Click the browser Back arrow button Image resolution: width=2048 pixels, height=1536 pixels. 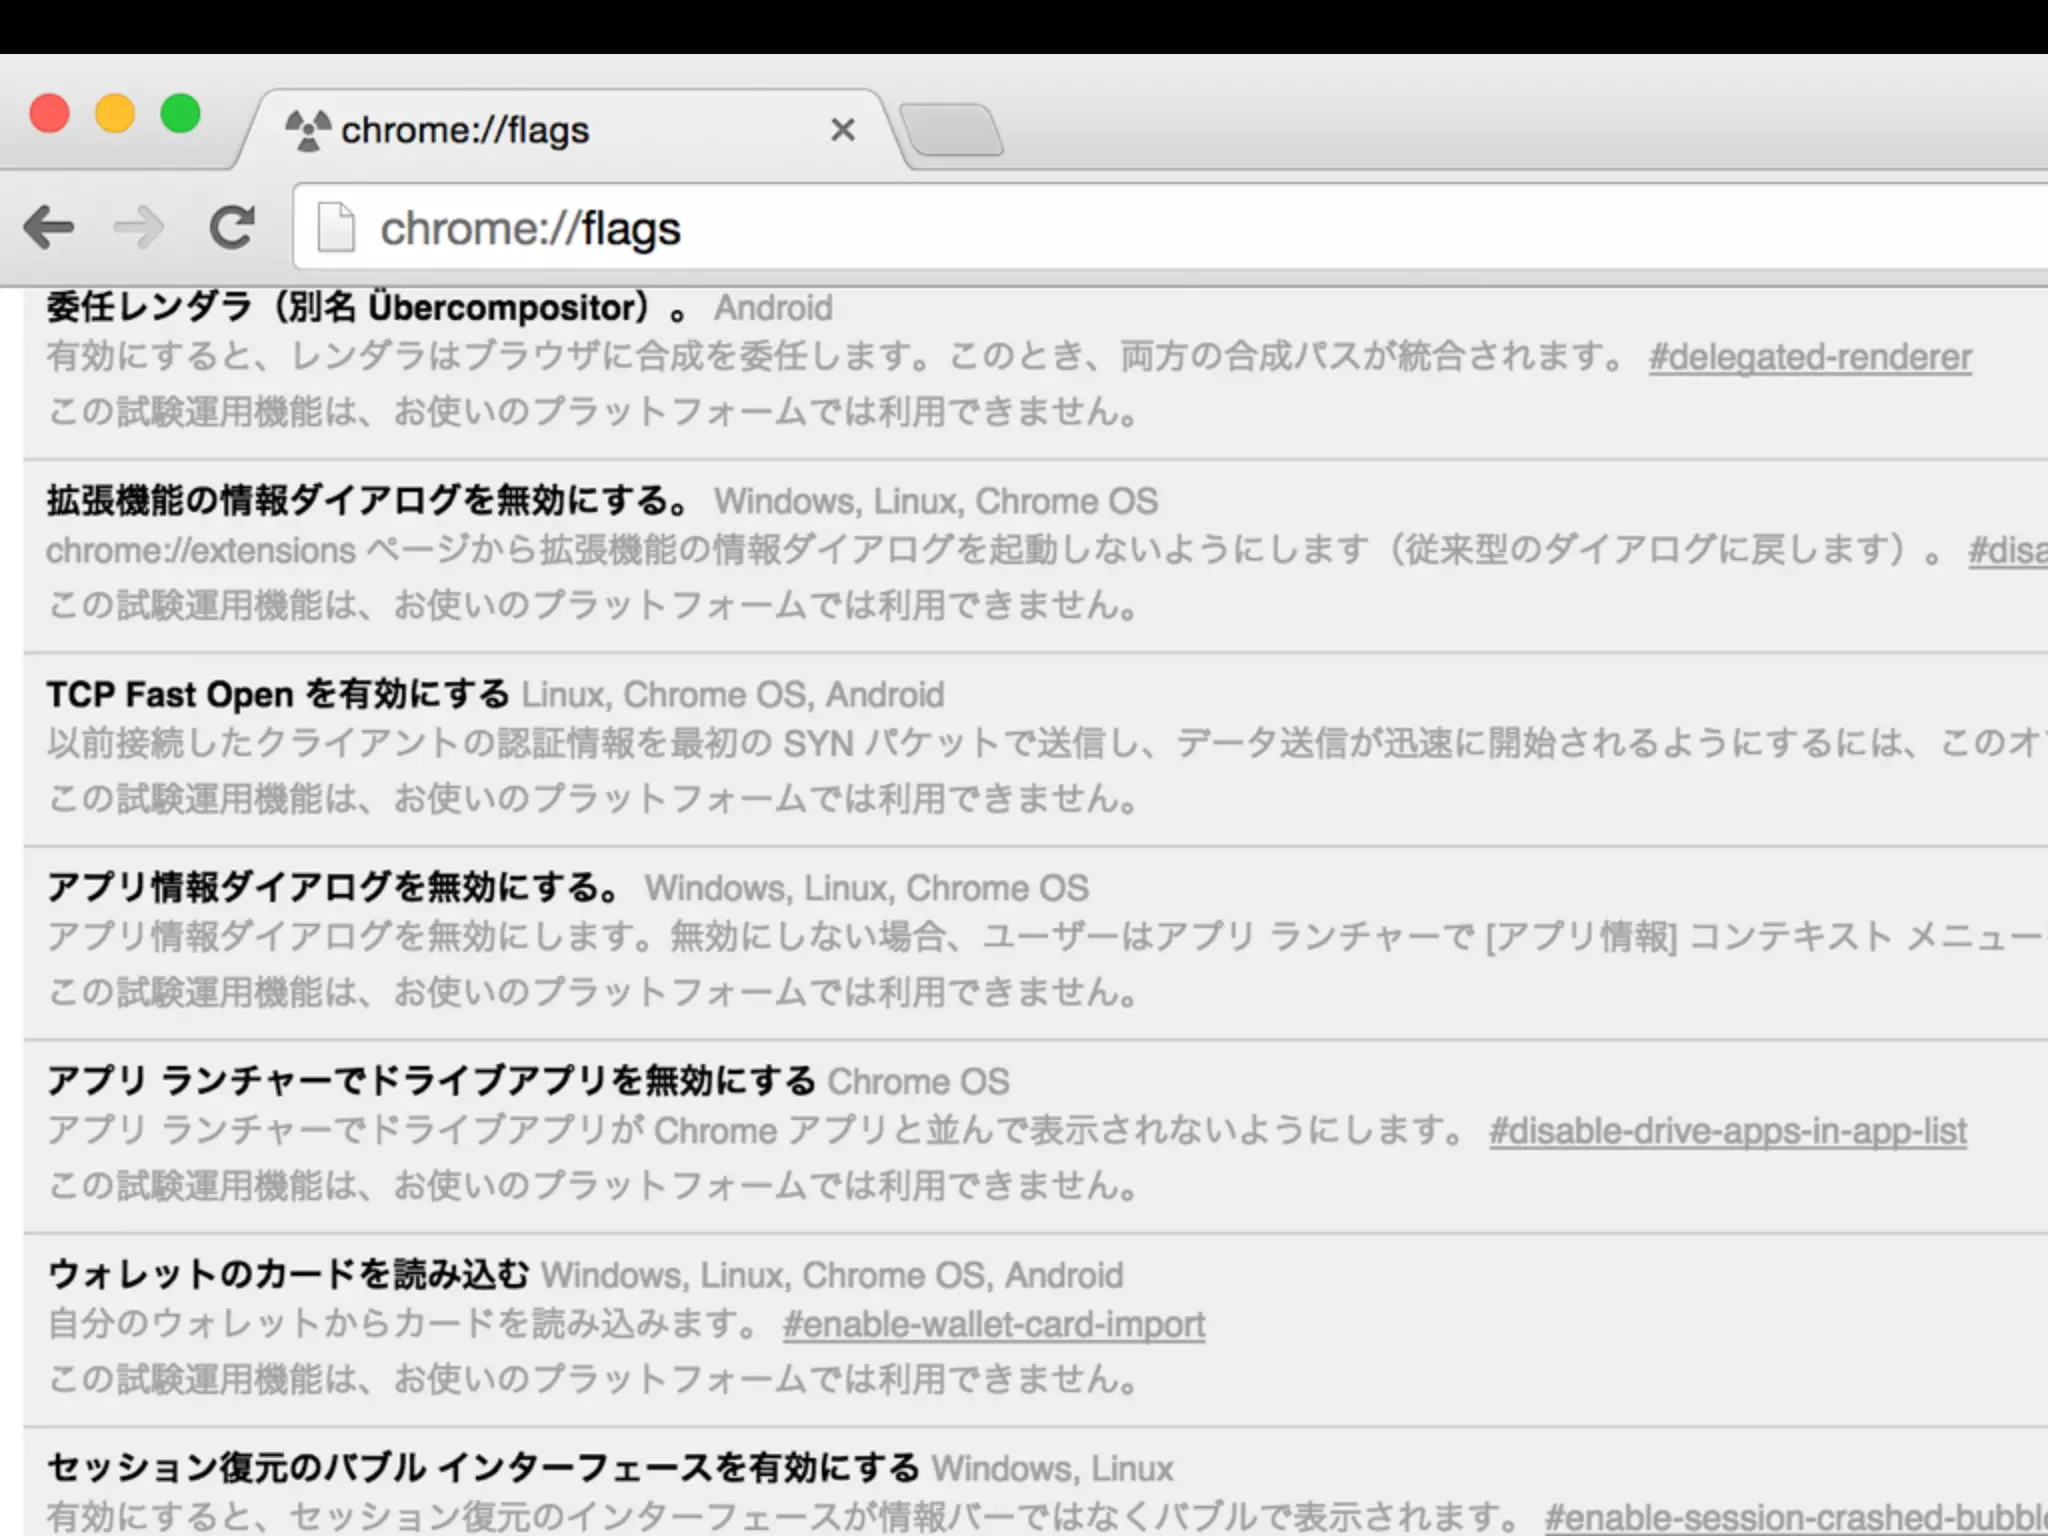pyautogui.click(x=49, y=228)
